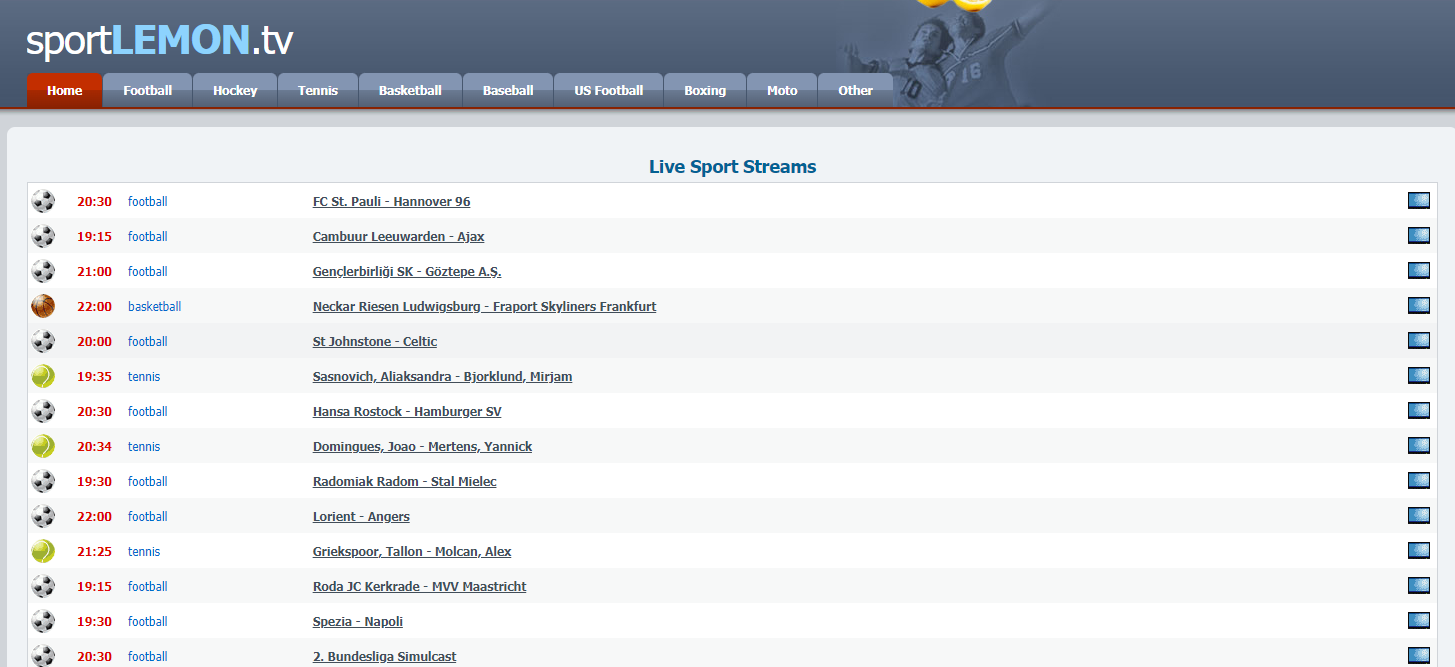Screen dimensions: 1455x667
Task: Click the soccer ball icon for Hansa Rostock row
Action: (43, 411)
